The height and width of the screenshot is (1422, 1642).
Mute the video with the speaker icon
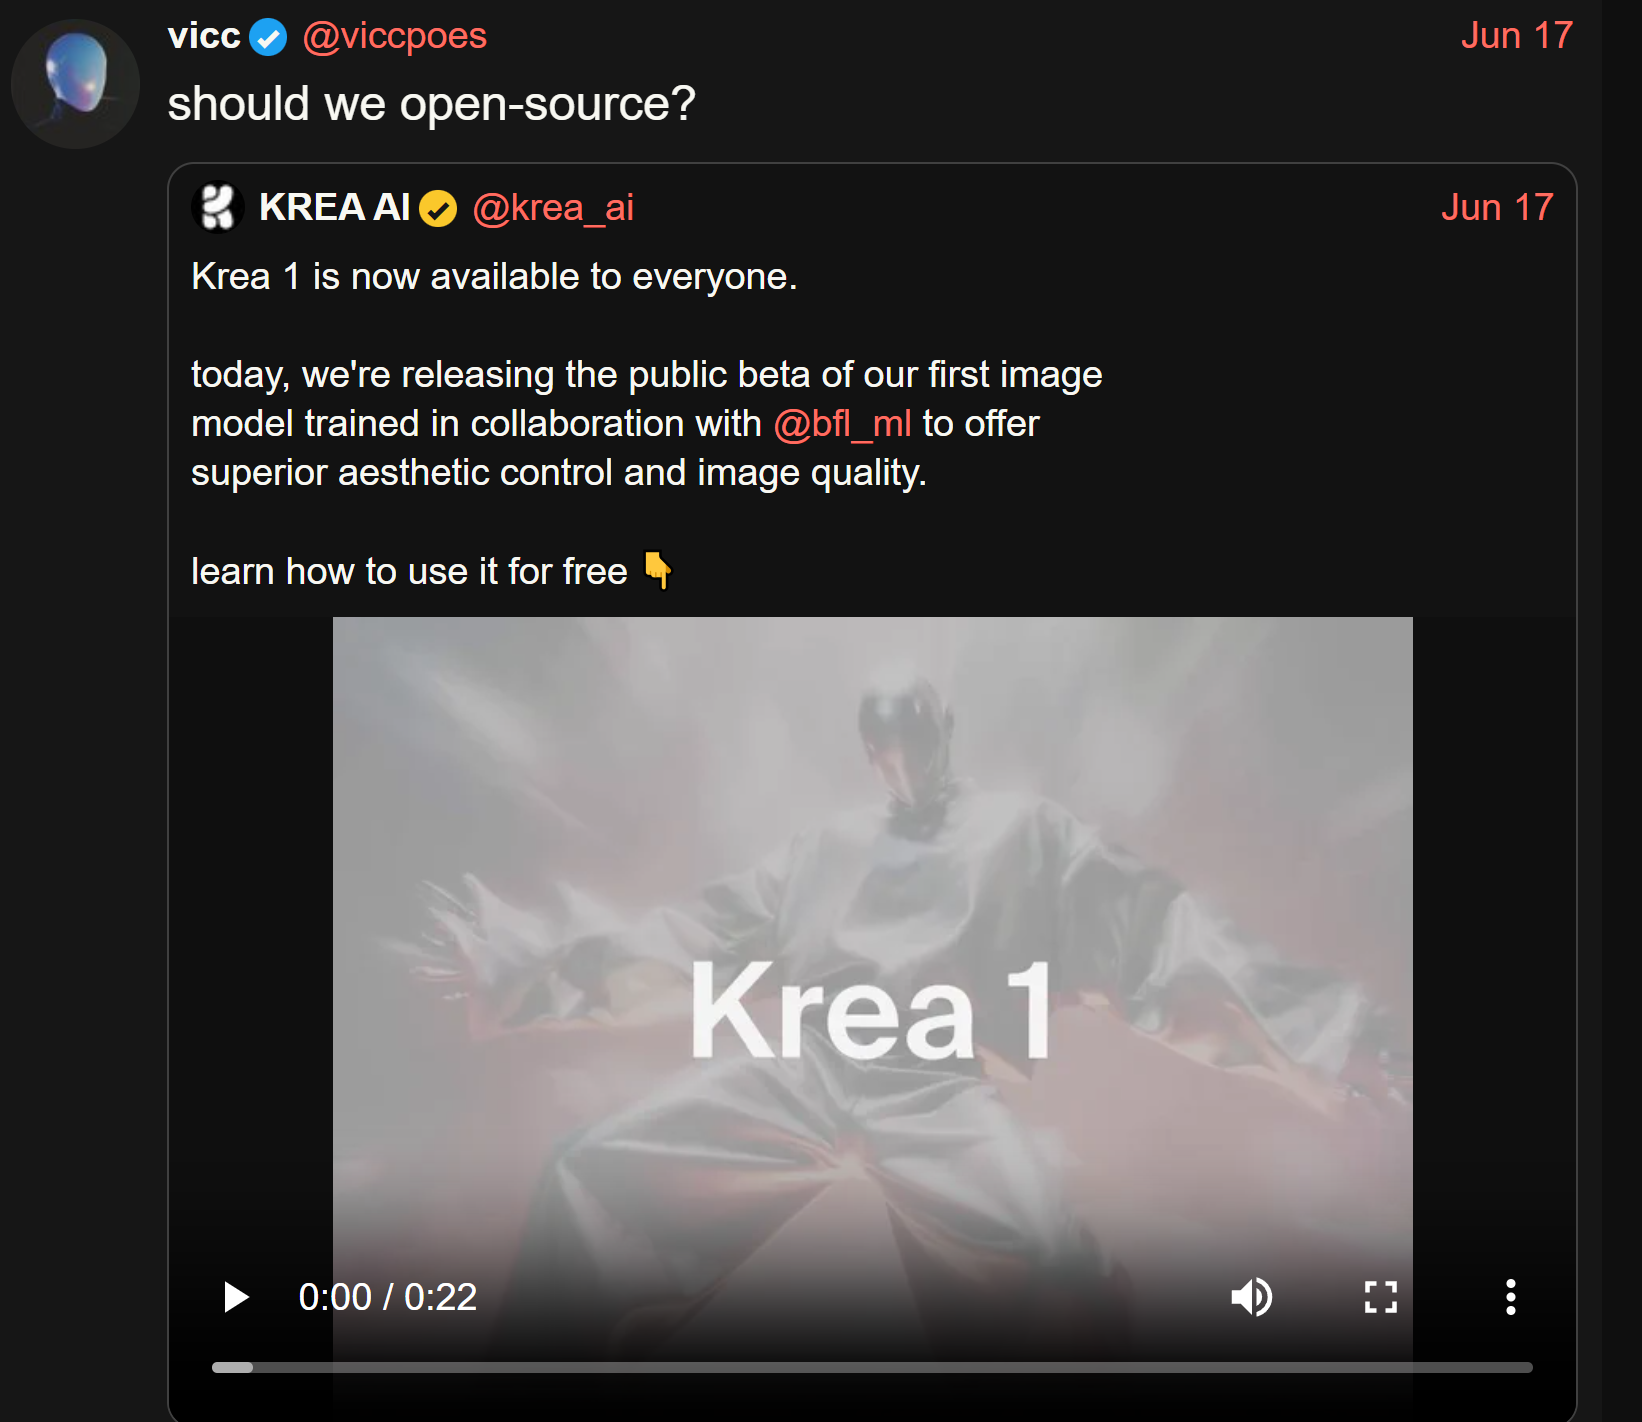point(1251,1297)
